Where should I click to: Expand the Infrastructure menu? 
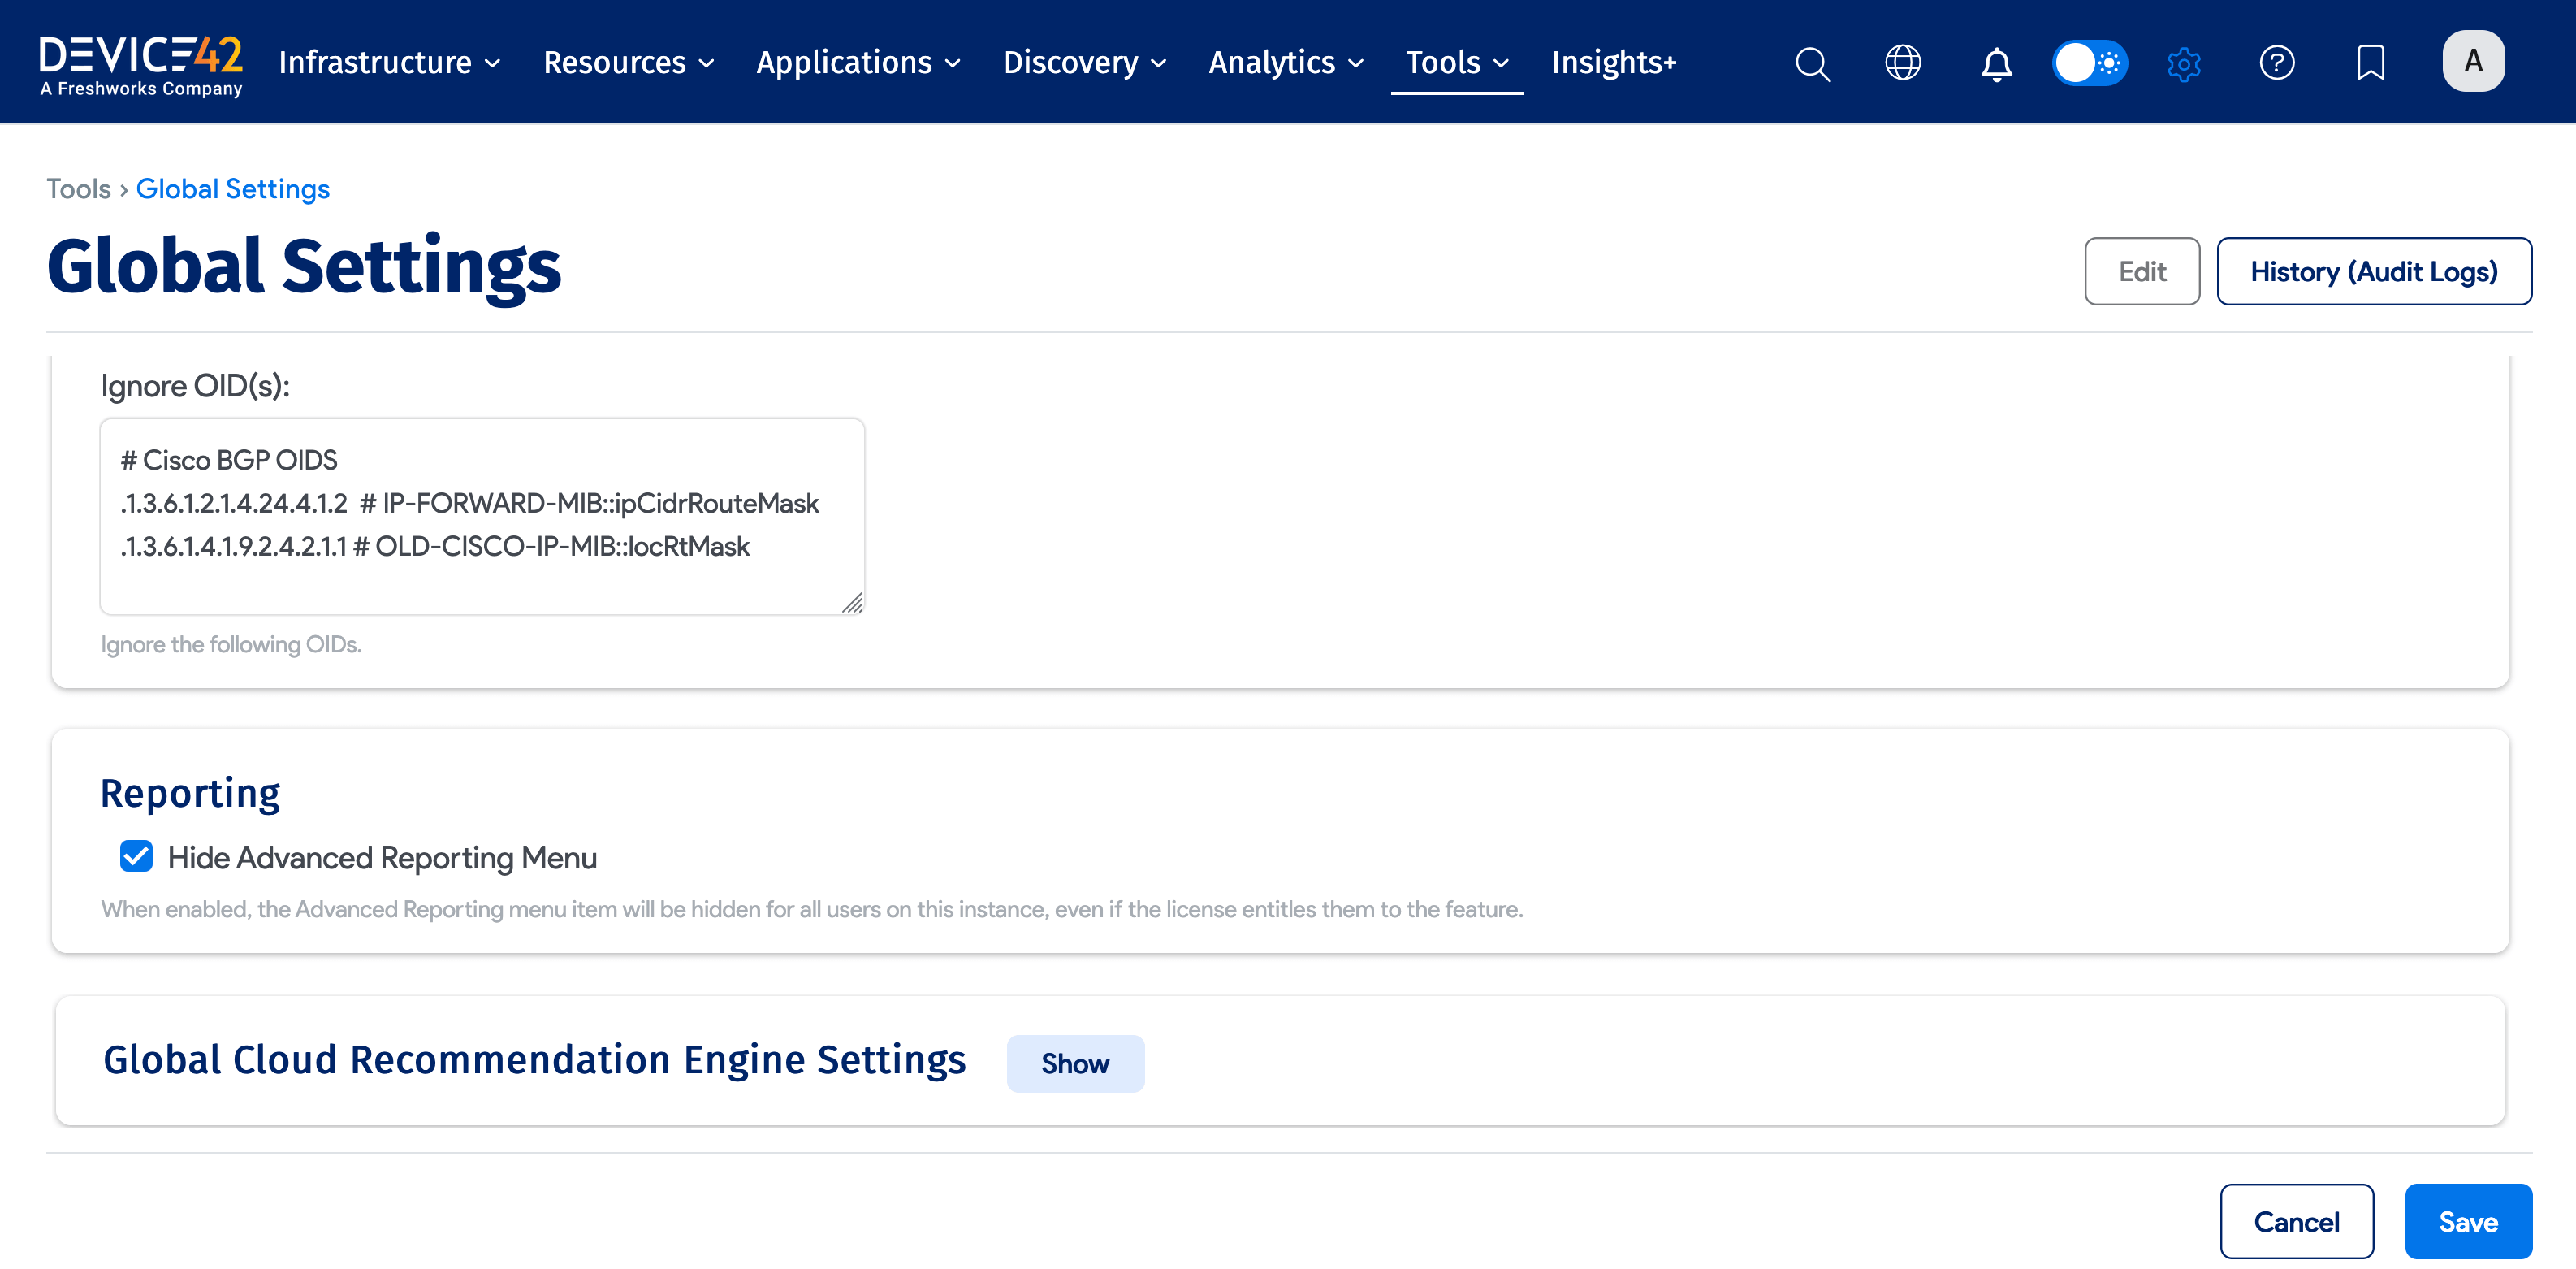click(389, 63)
